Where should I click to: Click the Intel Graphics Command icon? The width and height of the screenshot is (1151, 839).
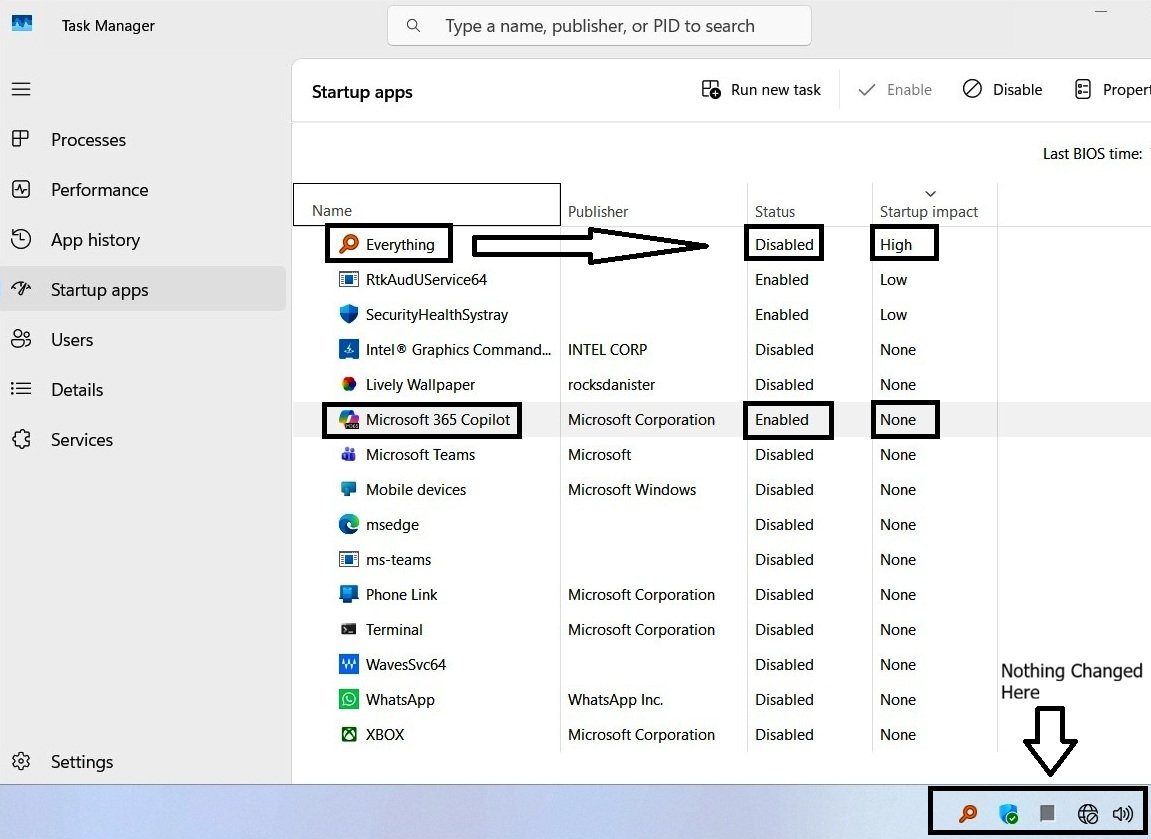click(x=349, y=349)
